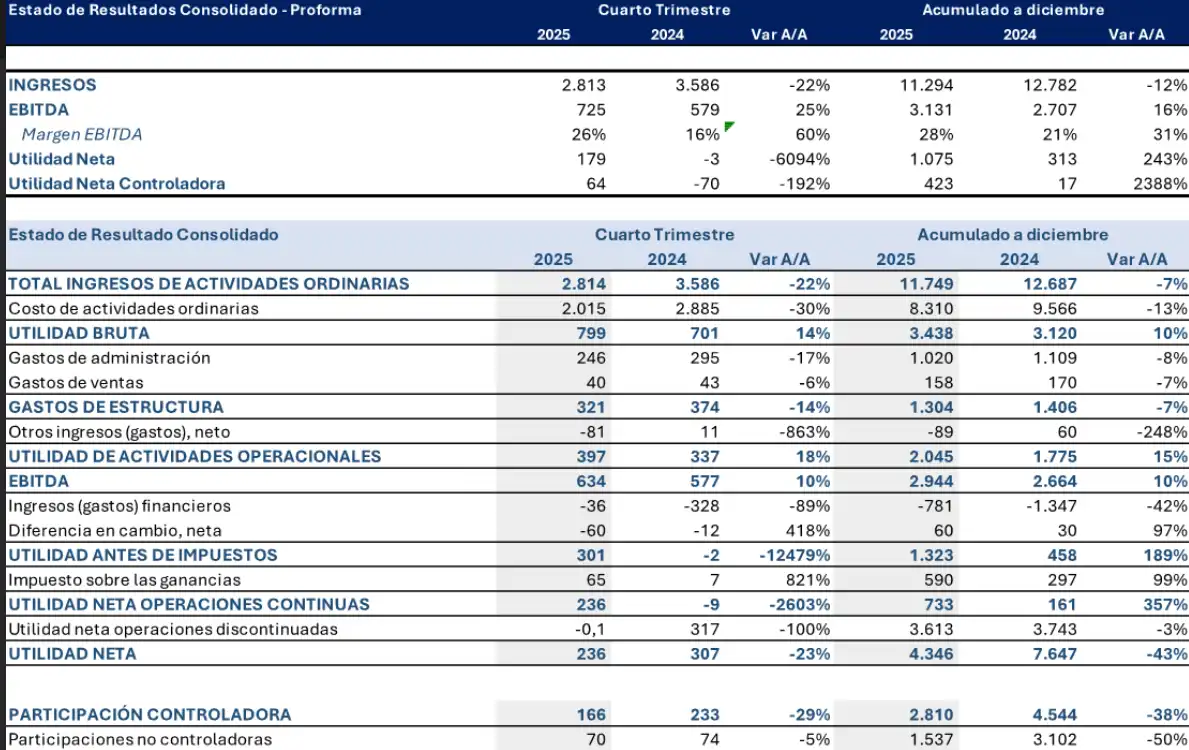Viewport: 1189px width, 750px height.
Task: Click the Acumulado a diciembre header
Action: [1013, 10]
